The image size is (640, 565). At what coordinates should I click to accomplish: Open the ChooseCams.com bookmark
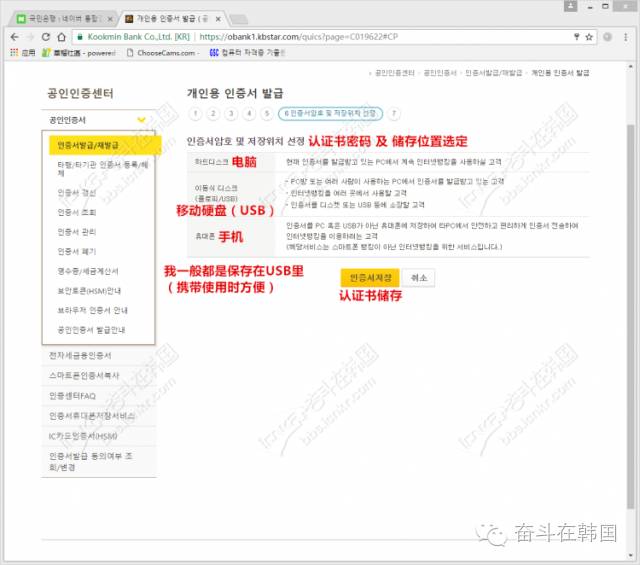point(162,53)
